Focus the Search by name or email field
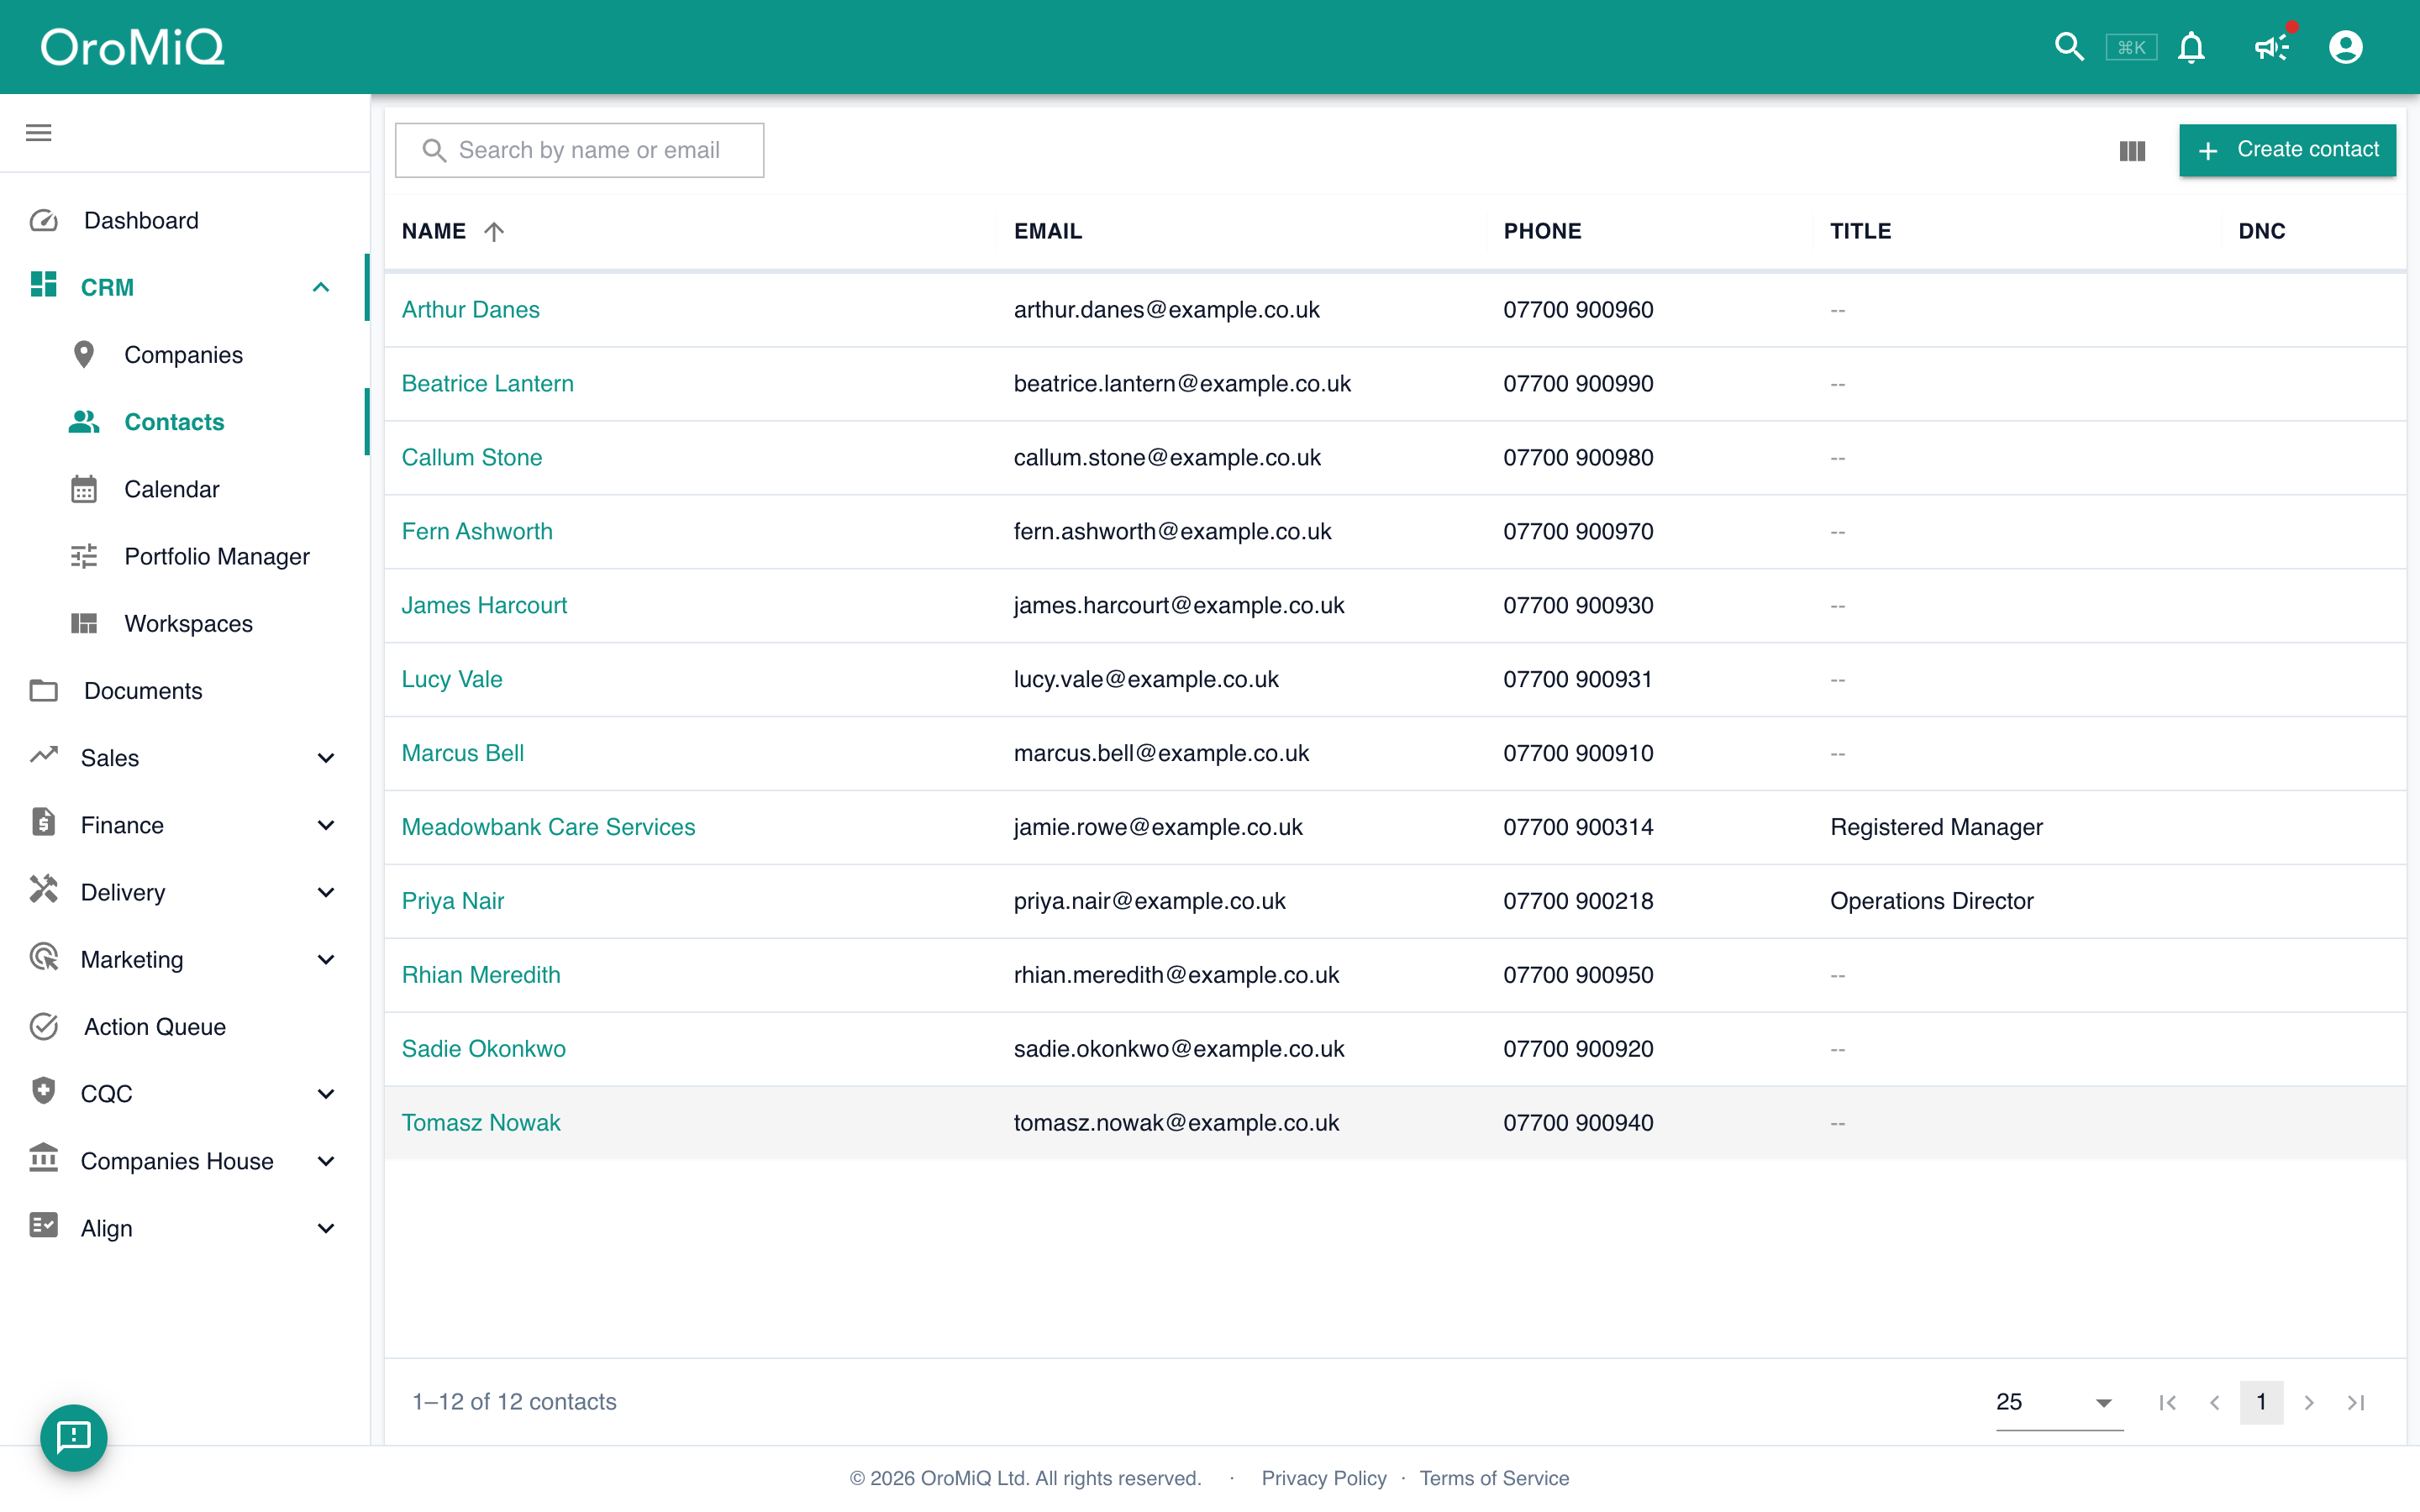2420x1512 pixels. tap(580, 150)
